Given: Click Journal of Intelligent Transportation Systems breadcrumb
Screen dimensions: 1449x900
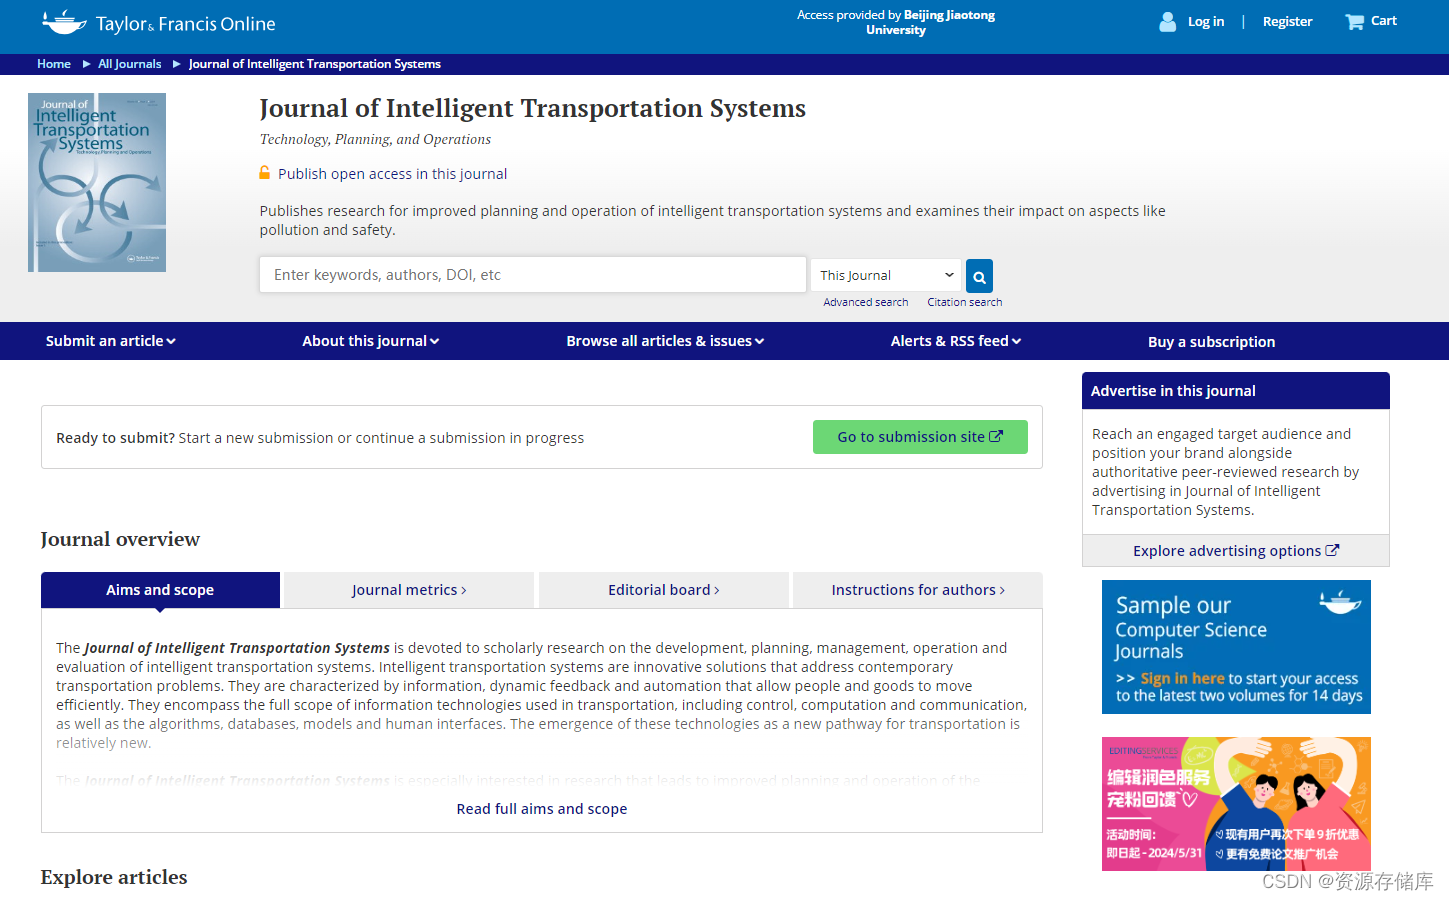Looking at the screenshot, I should 315,64.
